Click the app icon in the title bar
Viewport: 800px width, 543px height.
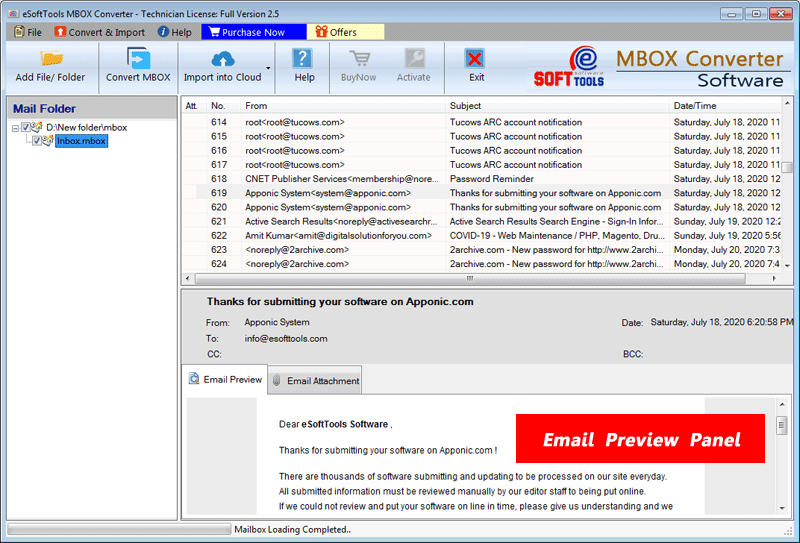click(13, 14)
